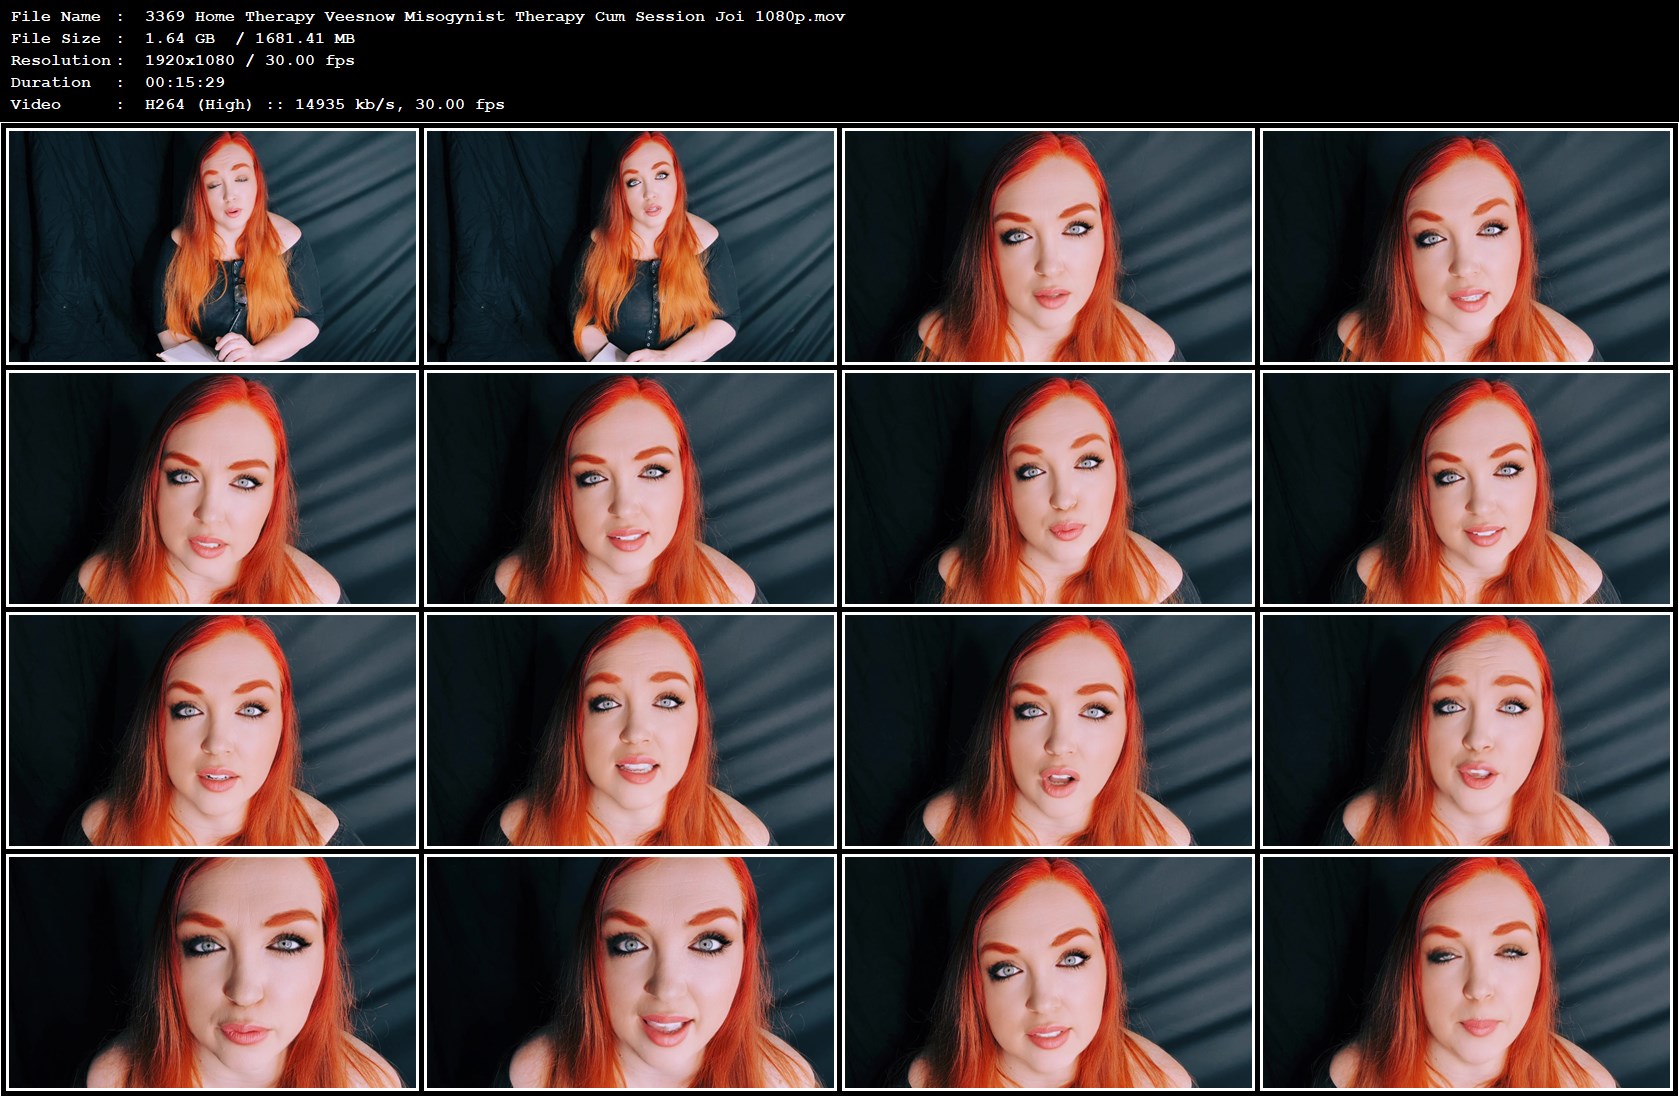Image resolution: width=1679 pixels, height=1097 pixels.
Task: Open the third thumbnail in row two
Action: (1048, 488)
